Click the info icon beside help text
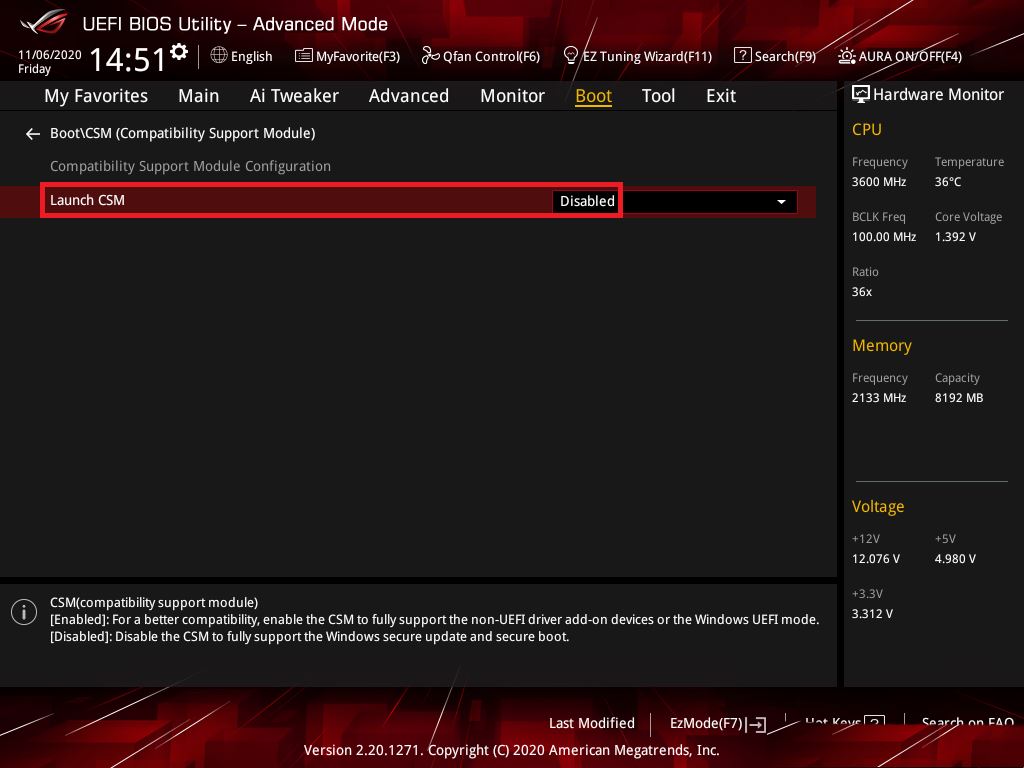The height and width of the screenshot is (768, 1024). tap(24, 613)
